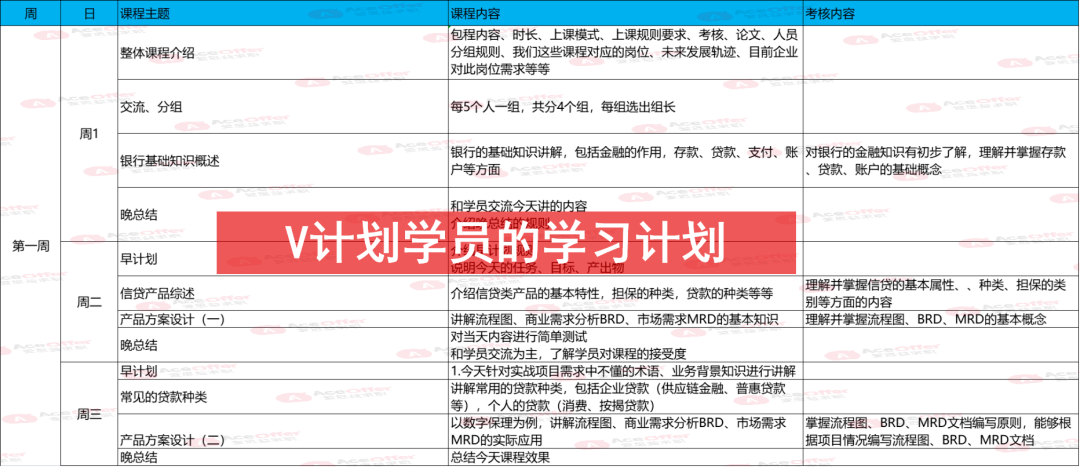The image size is (1080, 467).
Task: Click the topic cell '银行基础知识概述'
Action: coord(282,160)
